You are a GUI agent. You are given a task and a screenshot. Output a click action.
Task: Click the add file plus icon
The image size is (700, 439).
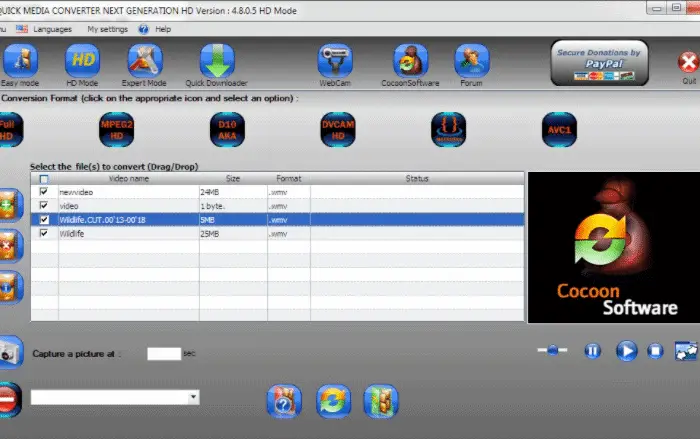(x=10, y=205)
